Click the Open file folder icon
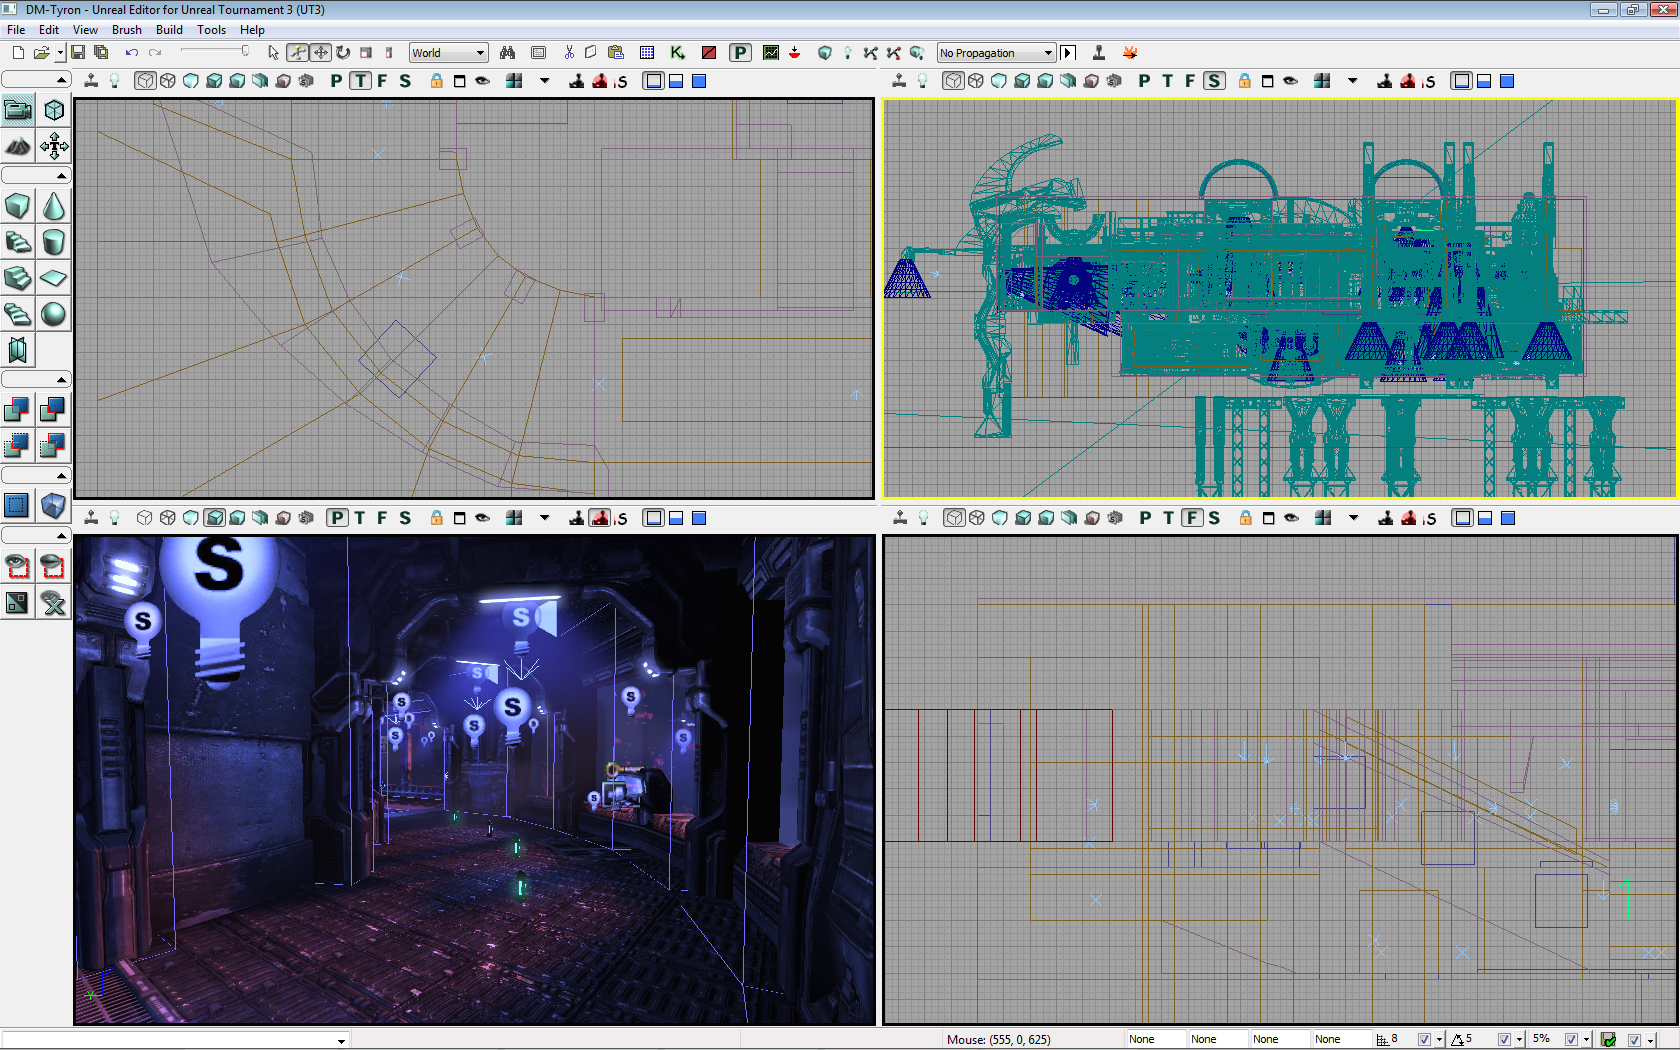The height and width of the screenshot is (1050, 1680). pyautogui.click(x=41, y=53)
